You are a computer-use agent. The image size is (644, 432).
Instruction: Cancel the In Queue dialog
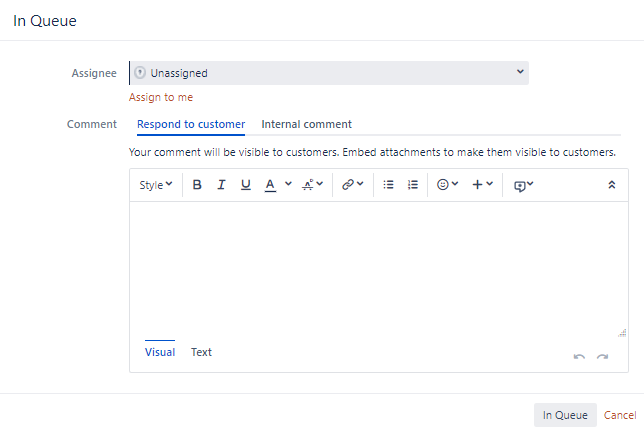tap(620, 415)
